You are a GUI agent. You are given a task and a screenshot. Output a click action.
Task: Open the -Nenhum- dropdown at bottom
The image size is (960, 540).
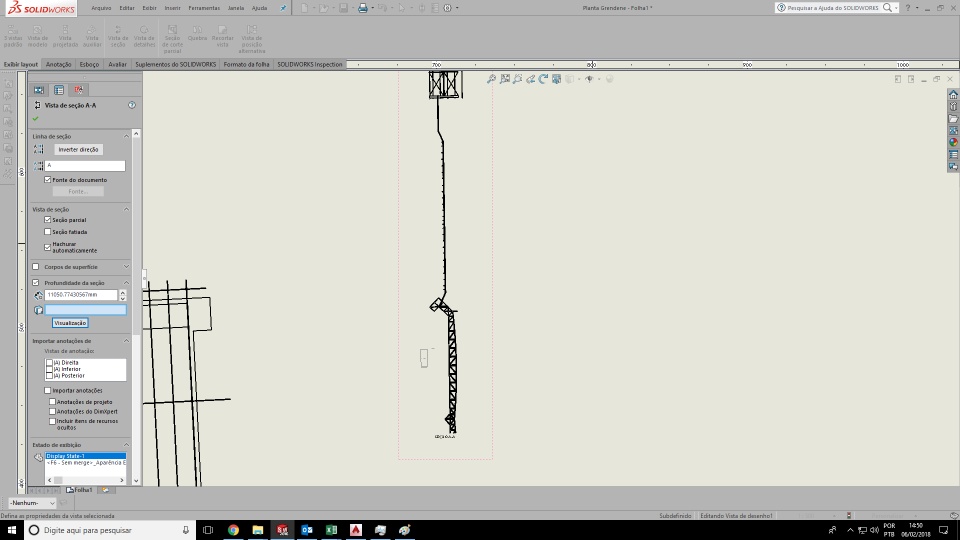point(32,503)
